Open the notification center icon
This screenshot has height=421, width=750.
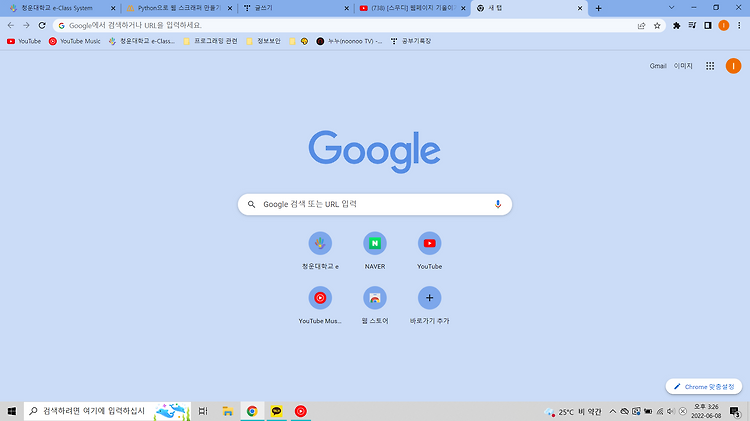point(735,411)
